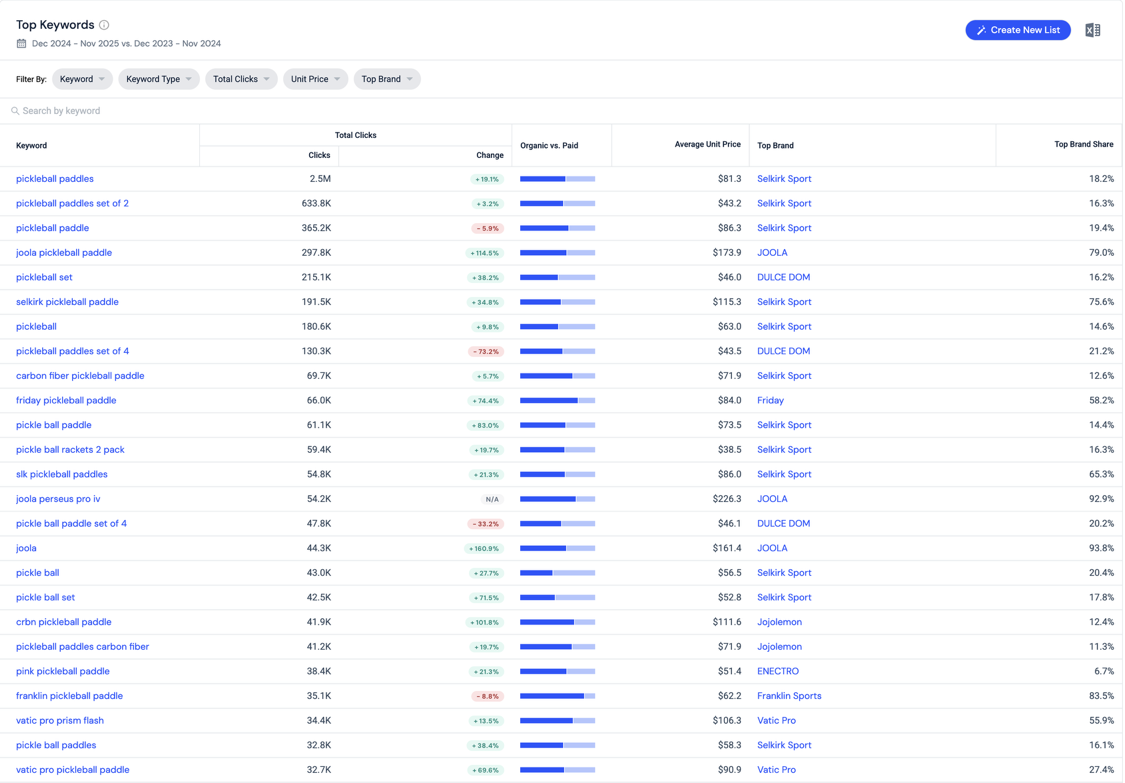Open the joola perseus pro iv keyword
This screenshot has height=783, width=1125.
tap(58, 499)
